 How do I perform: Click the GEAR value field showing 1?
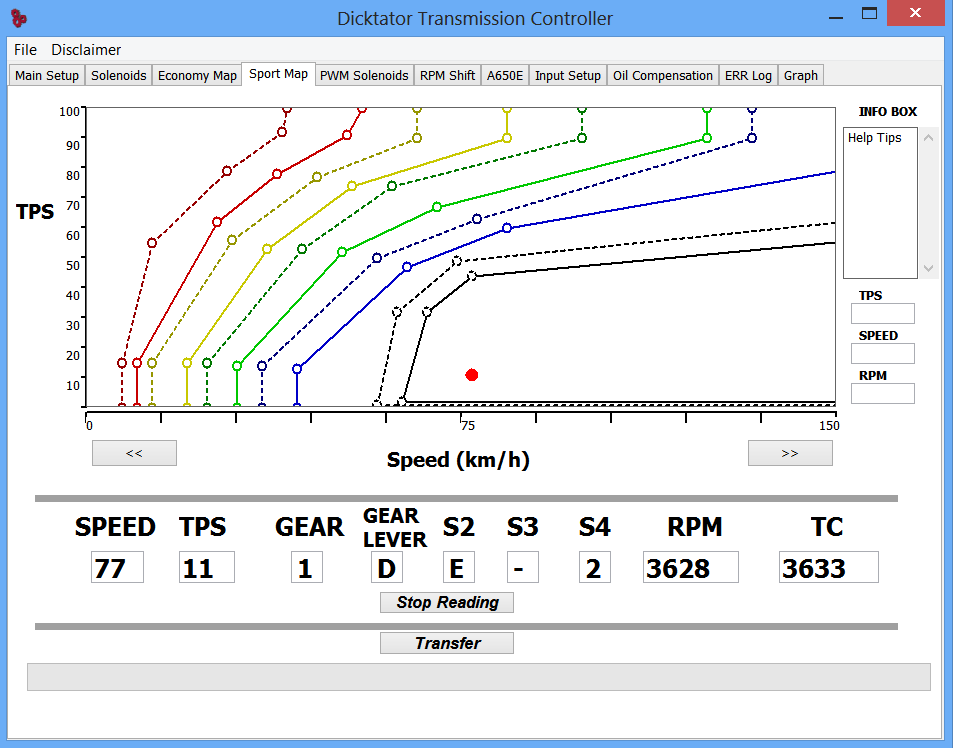click(x=306, y=568)
